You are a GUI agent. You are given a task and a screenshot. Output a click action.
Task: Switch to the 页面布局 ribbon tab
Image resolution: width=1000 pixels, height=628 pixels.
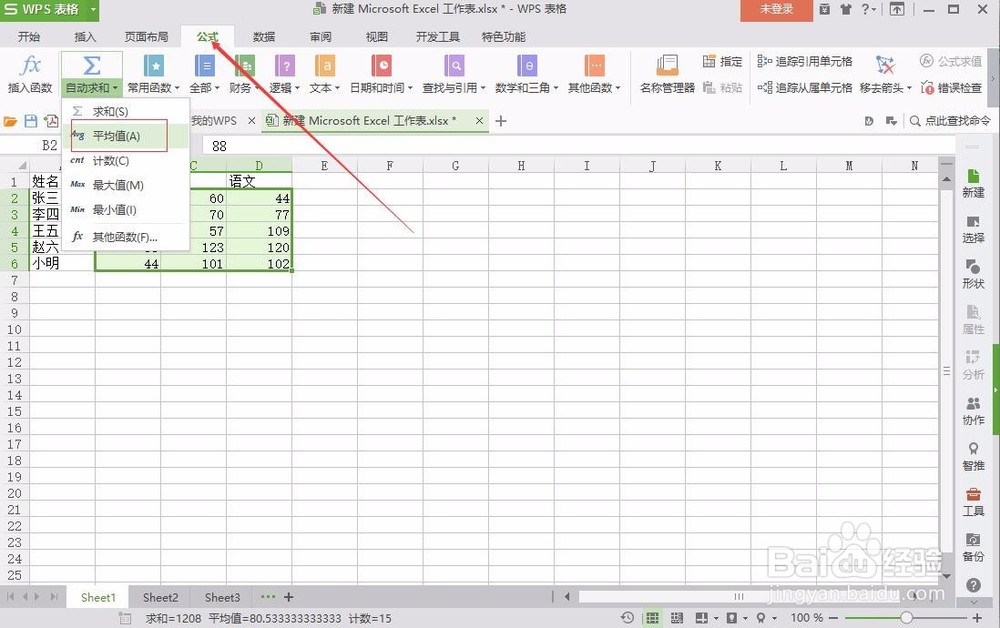click(x=146, y=36)
